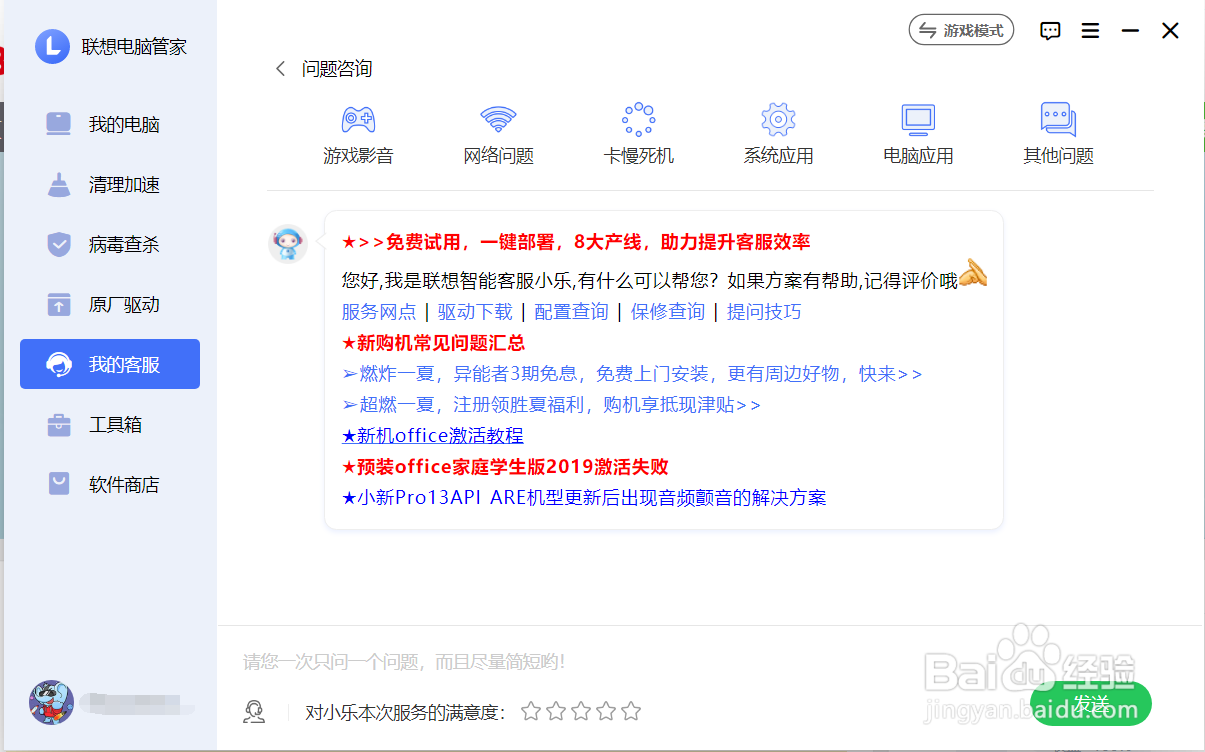Screen dimensions: 1205x752
Task: Select the 网络问题 wifi category icon
Action: (x=498, y=120)
